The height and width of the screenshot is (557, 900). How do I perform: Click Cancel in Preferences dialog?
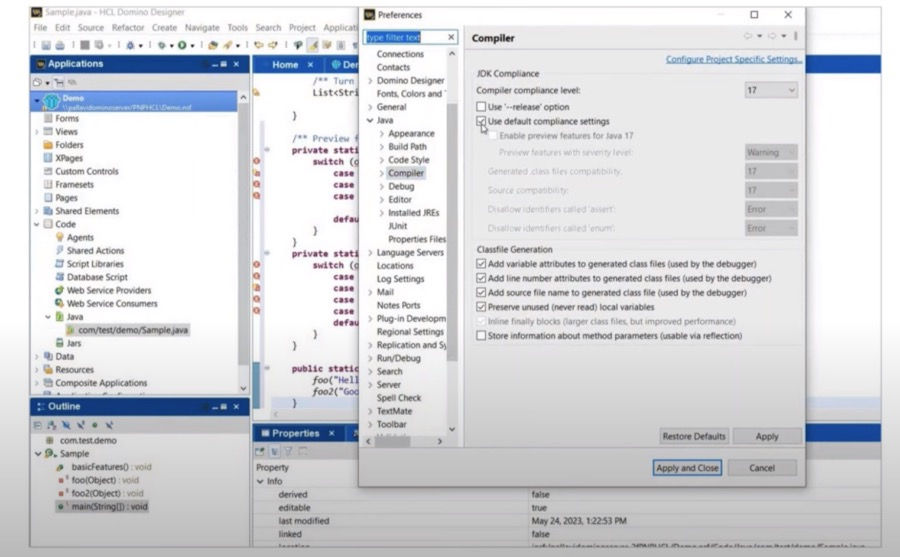point(762,468)
